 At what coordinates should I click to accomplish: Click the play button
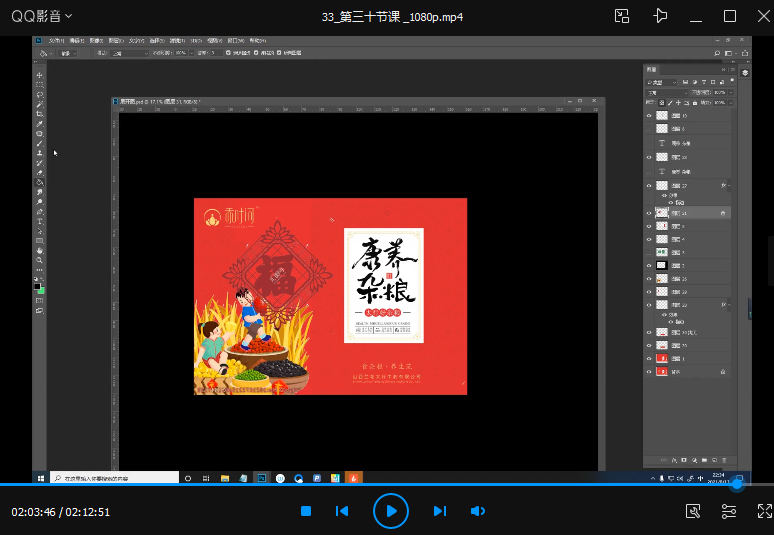tap(391, 511)
